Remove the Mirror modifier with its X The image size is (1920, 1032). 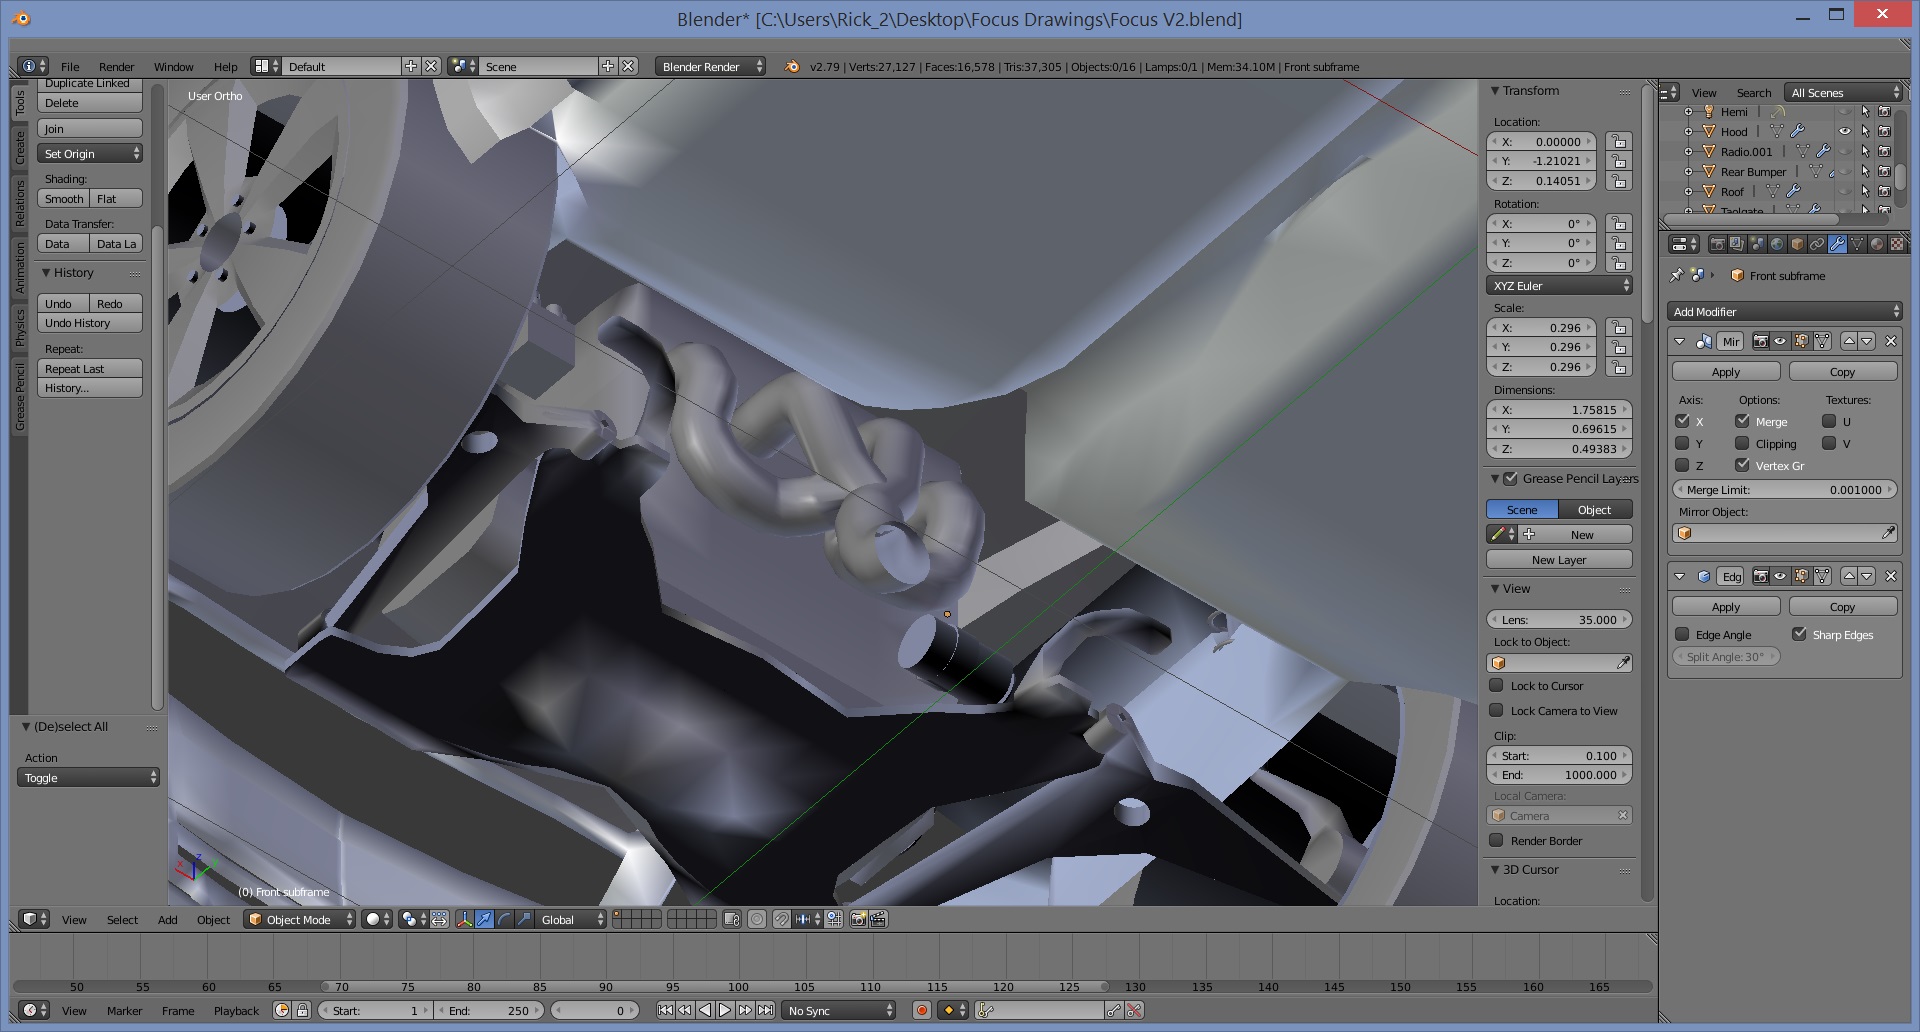tap(1890, 341)
